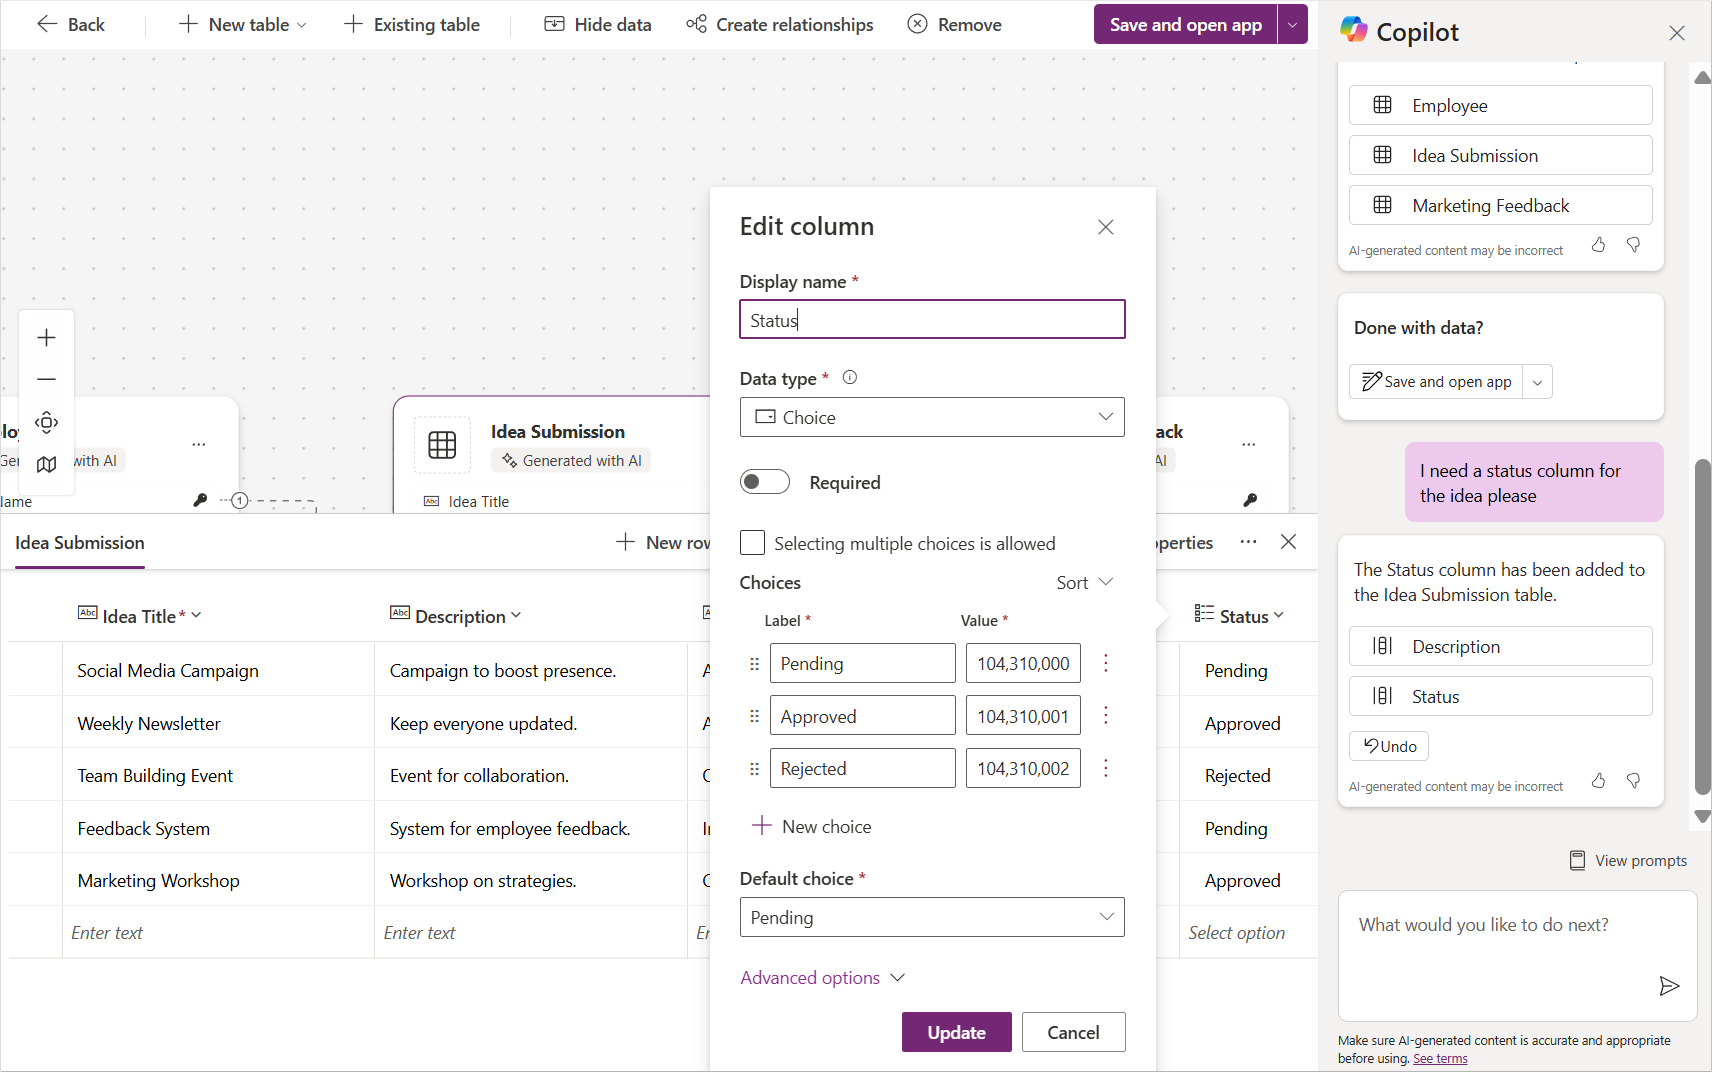Click the Display name input field
Screen dimensions: 1712x1072
tap(932, 320)
